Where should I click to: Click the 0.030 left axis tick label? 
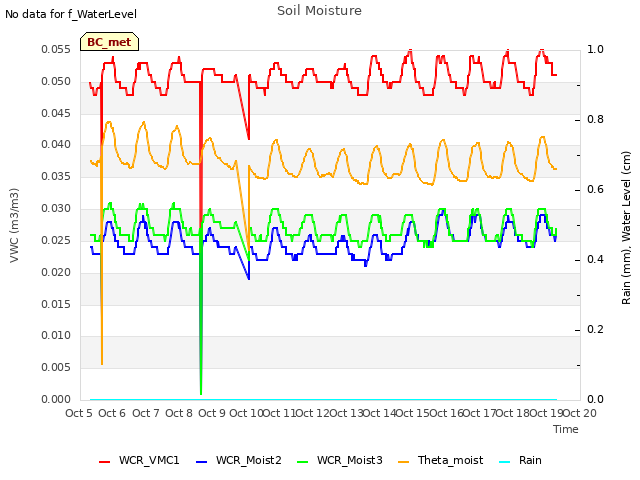pyautogui.click(x=56, y=209)
